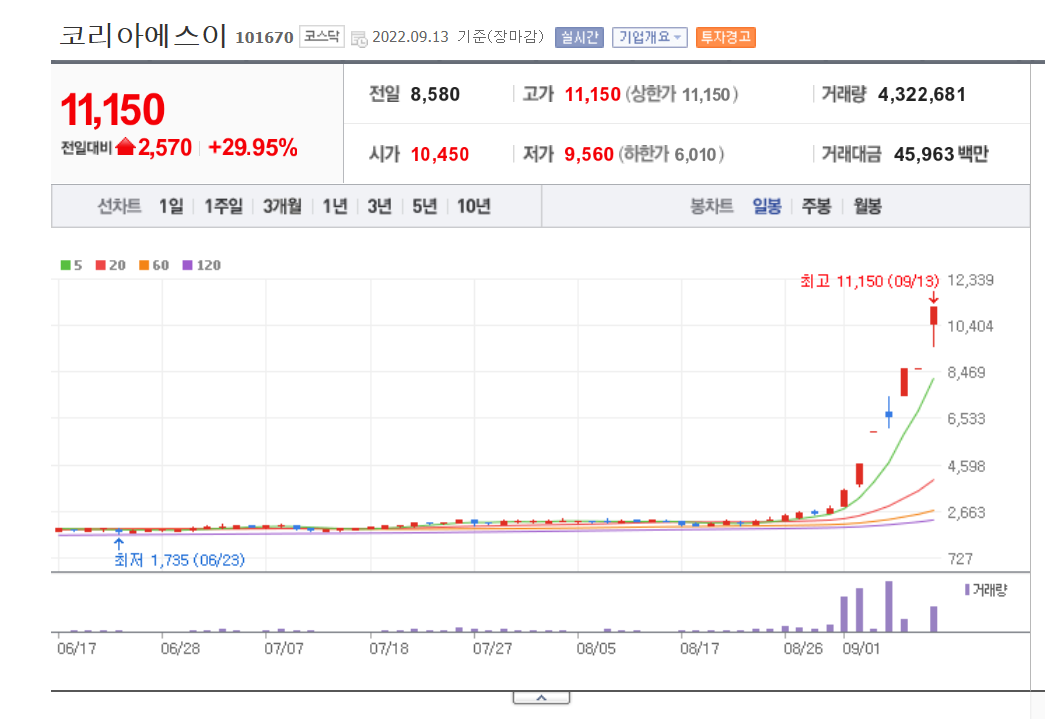Click the 실시간 button
1045x719 pixels.
tap(579, 37)
